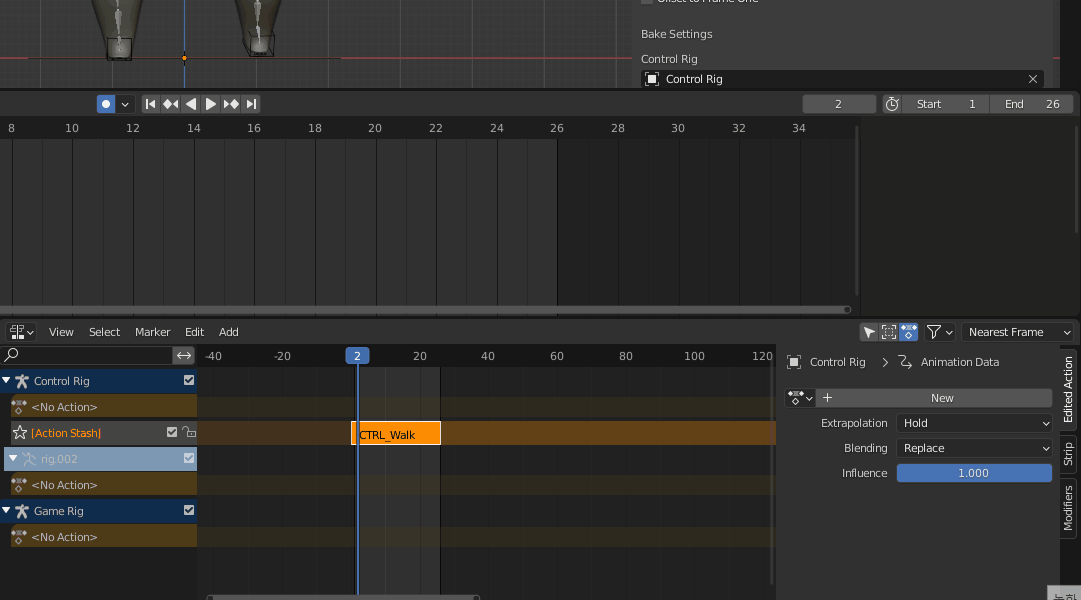This screenshot has height=600, width=1081.
Task: Open the Select menu
Action: 104,332
